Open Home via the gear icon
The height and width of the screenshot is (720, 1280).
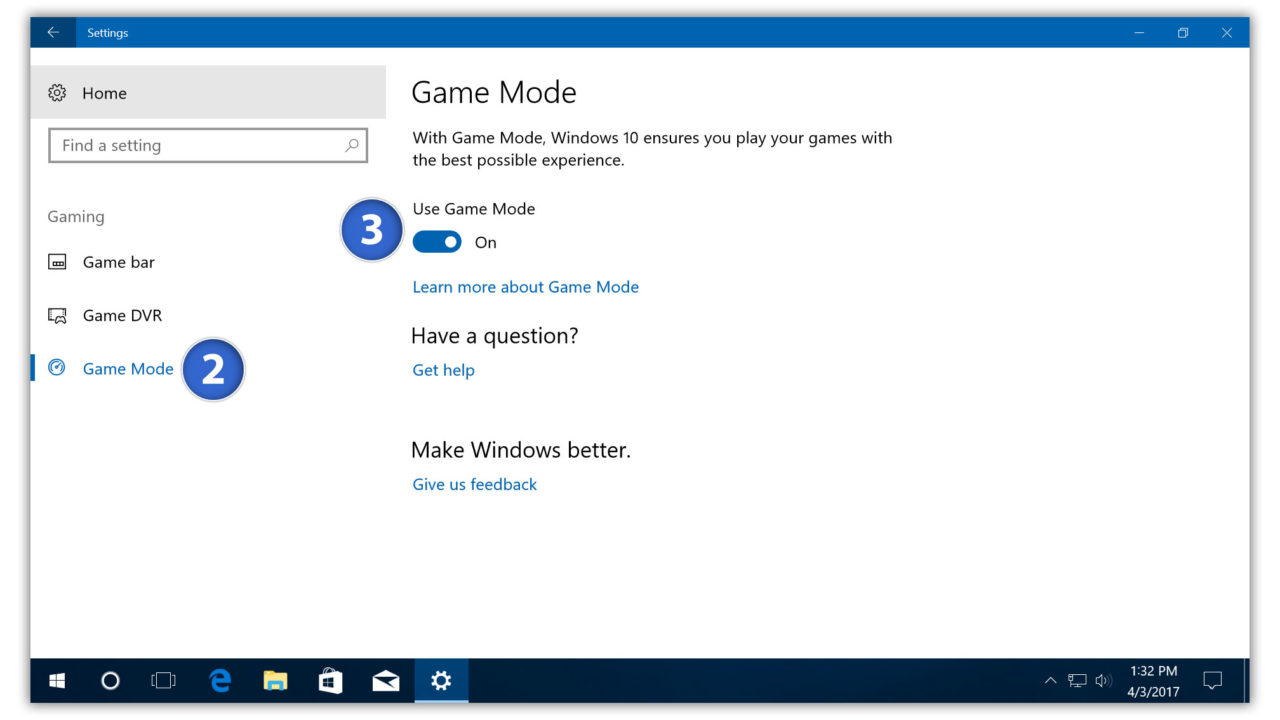(57, 93)
